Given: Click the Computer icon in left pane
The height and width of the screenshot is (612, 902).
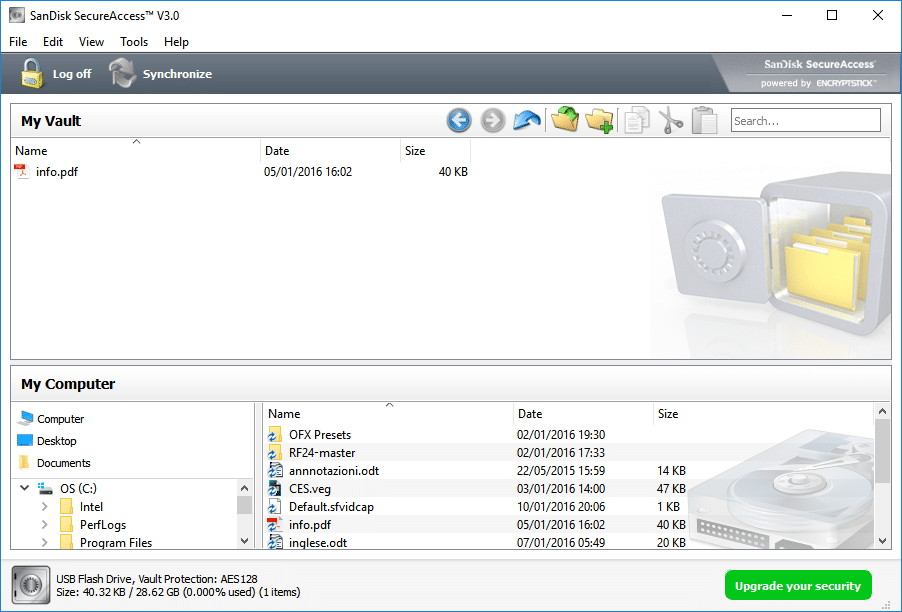Looking at the screenshot, I should 25,418.
